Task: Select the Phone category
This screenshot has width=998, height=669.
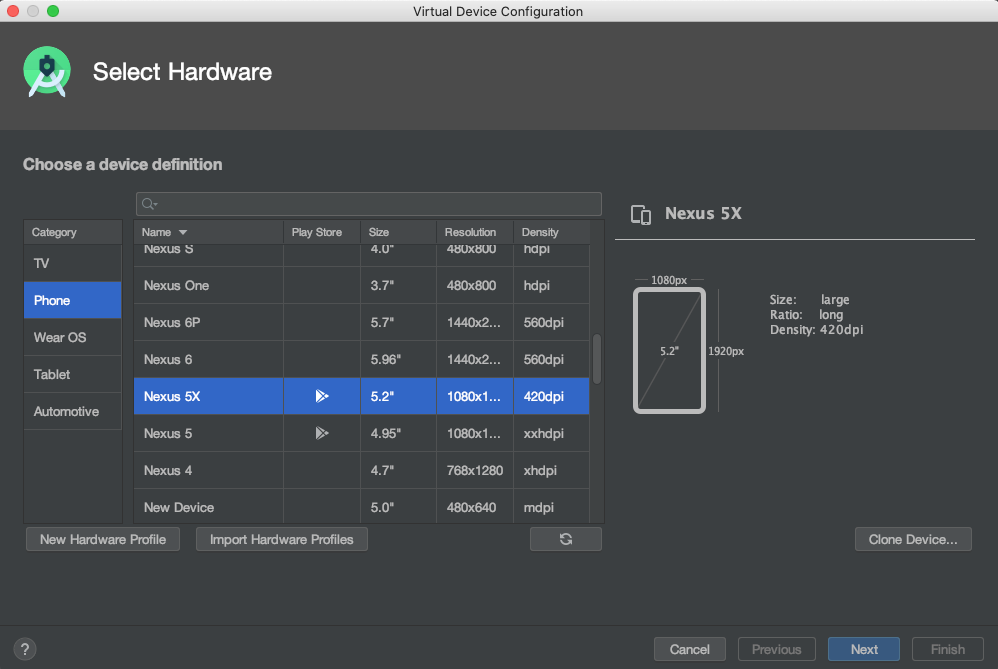Action: [73, 300]
